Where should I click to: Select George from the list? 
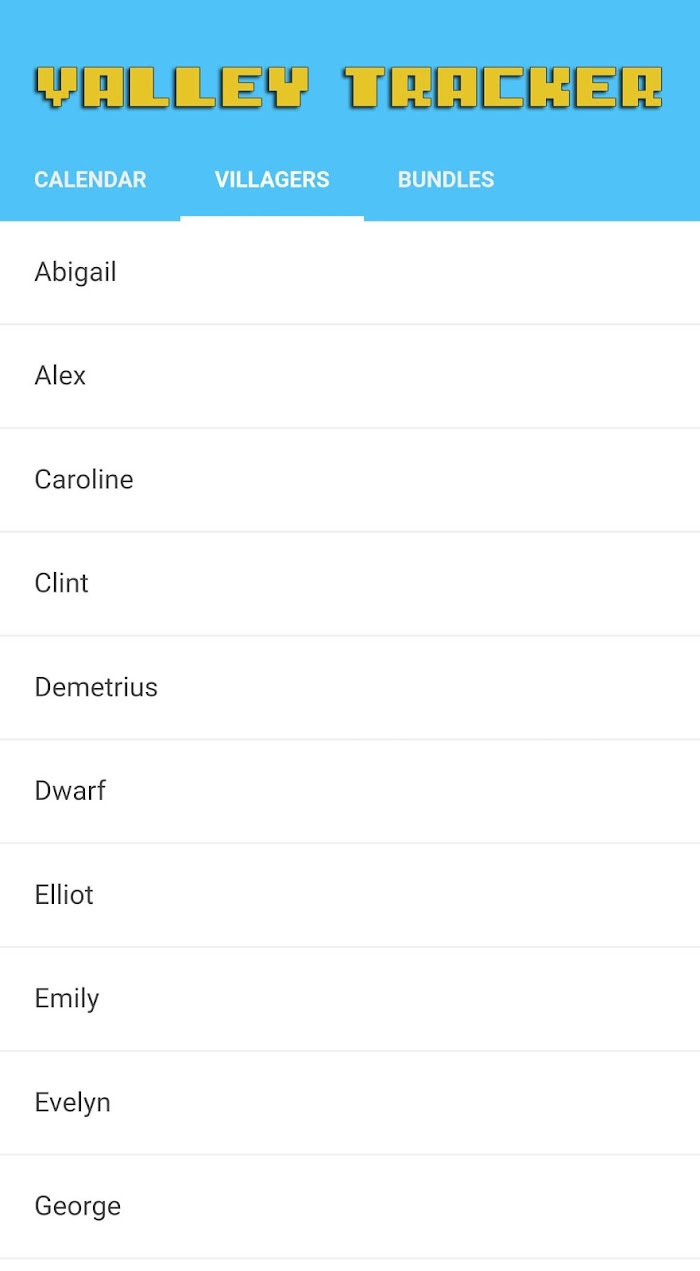(x=350, y=1207)
